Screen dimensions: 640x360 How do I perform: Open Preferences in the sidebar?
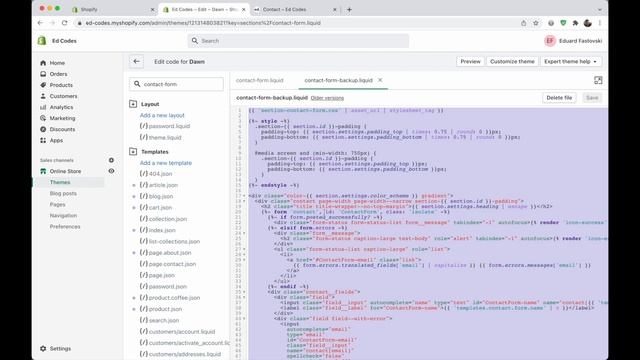pos(65,227)
